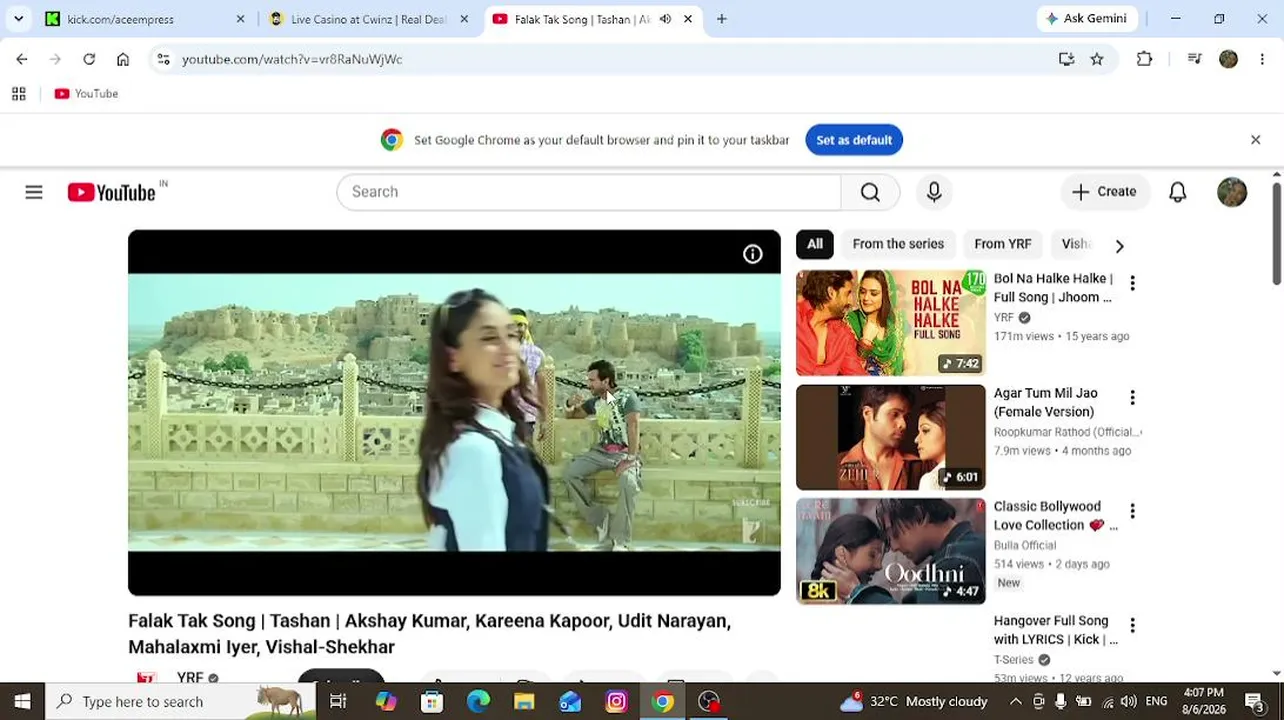Screen dimensions: 1284x720
Task: Select the From the series filter chip
Action: pos(898,244)
